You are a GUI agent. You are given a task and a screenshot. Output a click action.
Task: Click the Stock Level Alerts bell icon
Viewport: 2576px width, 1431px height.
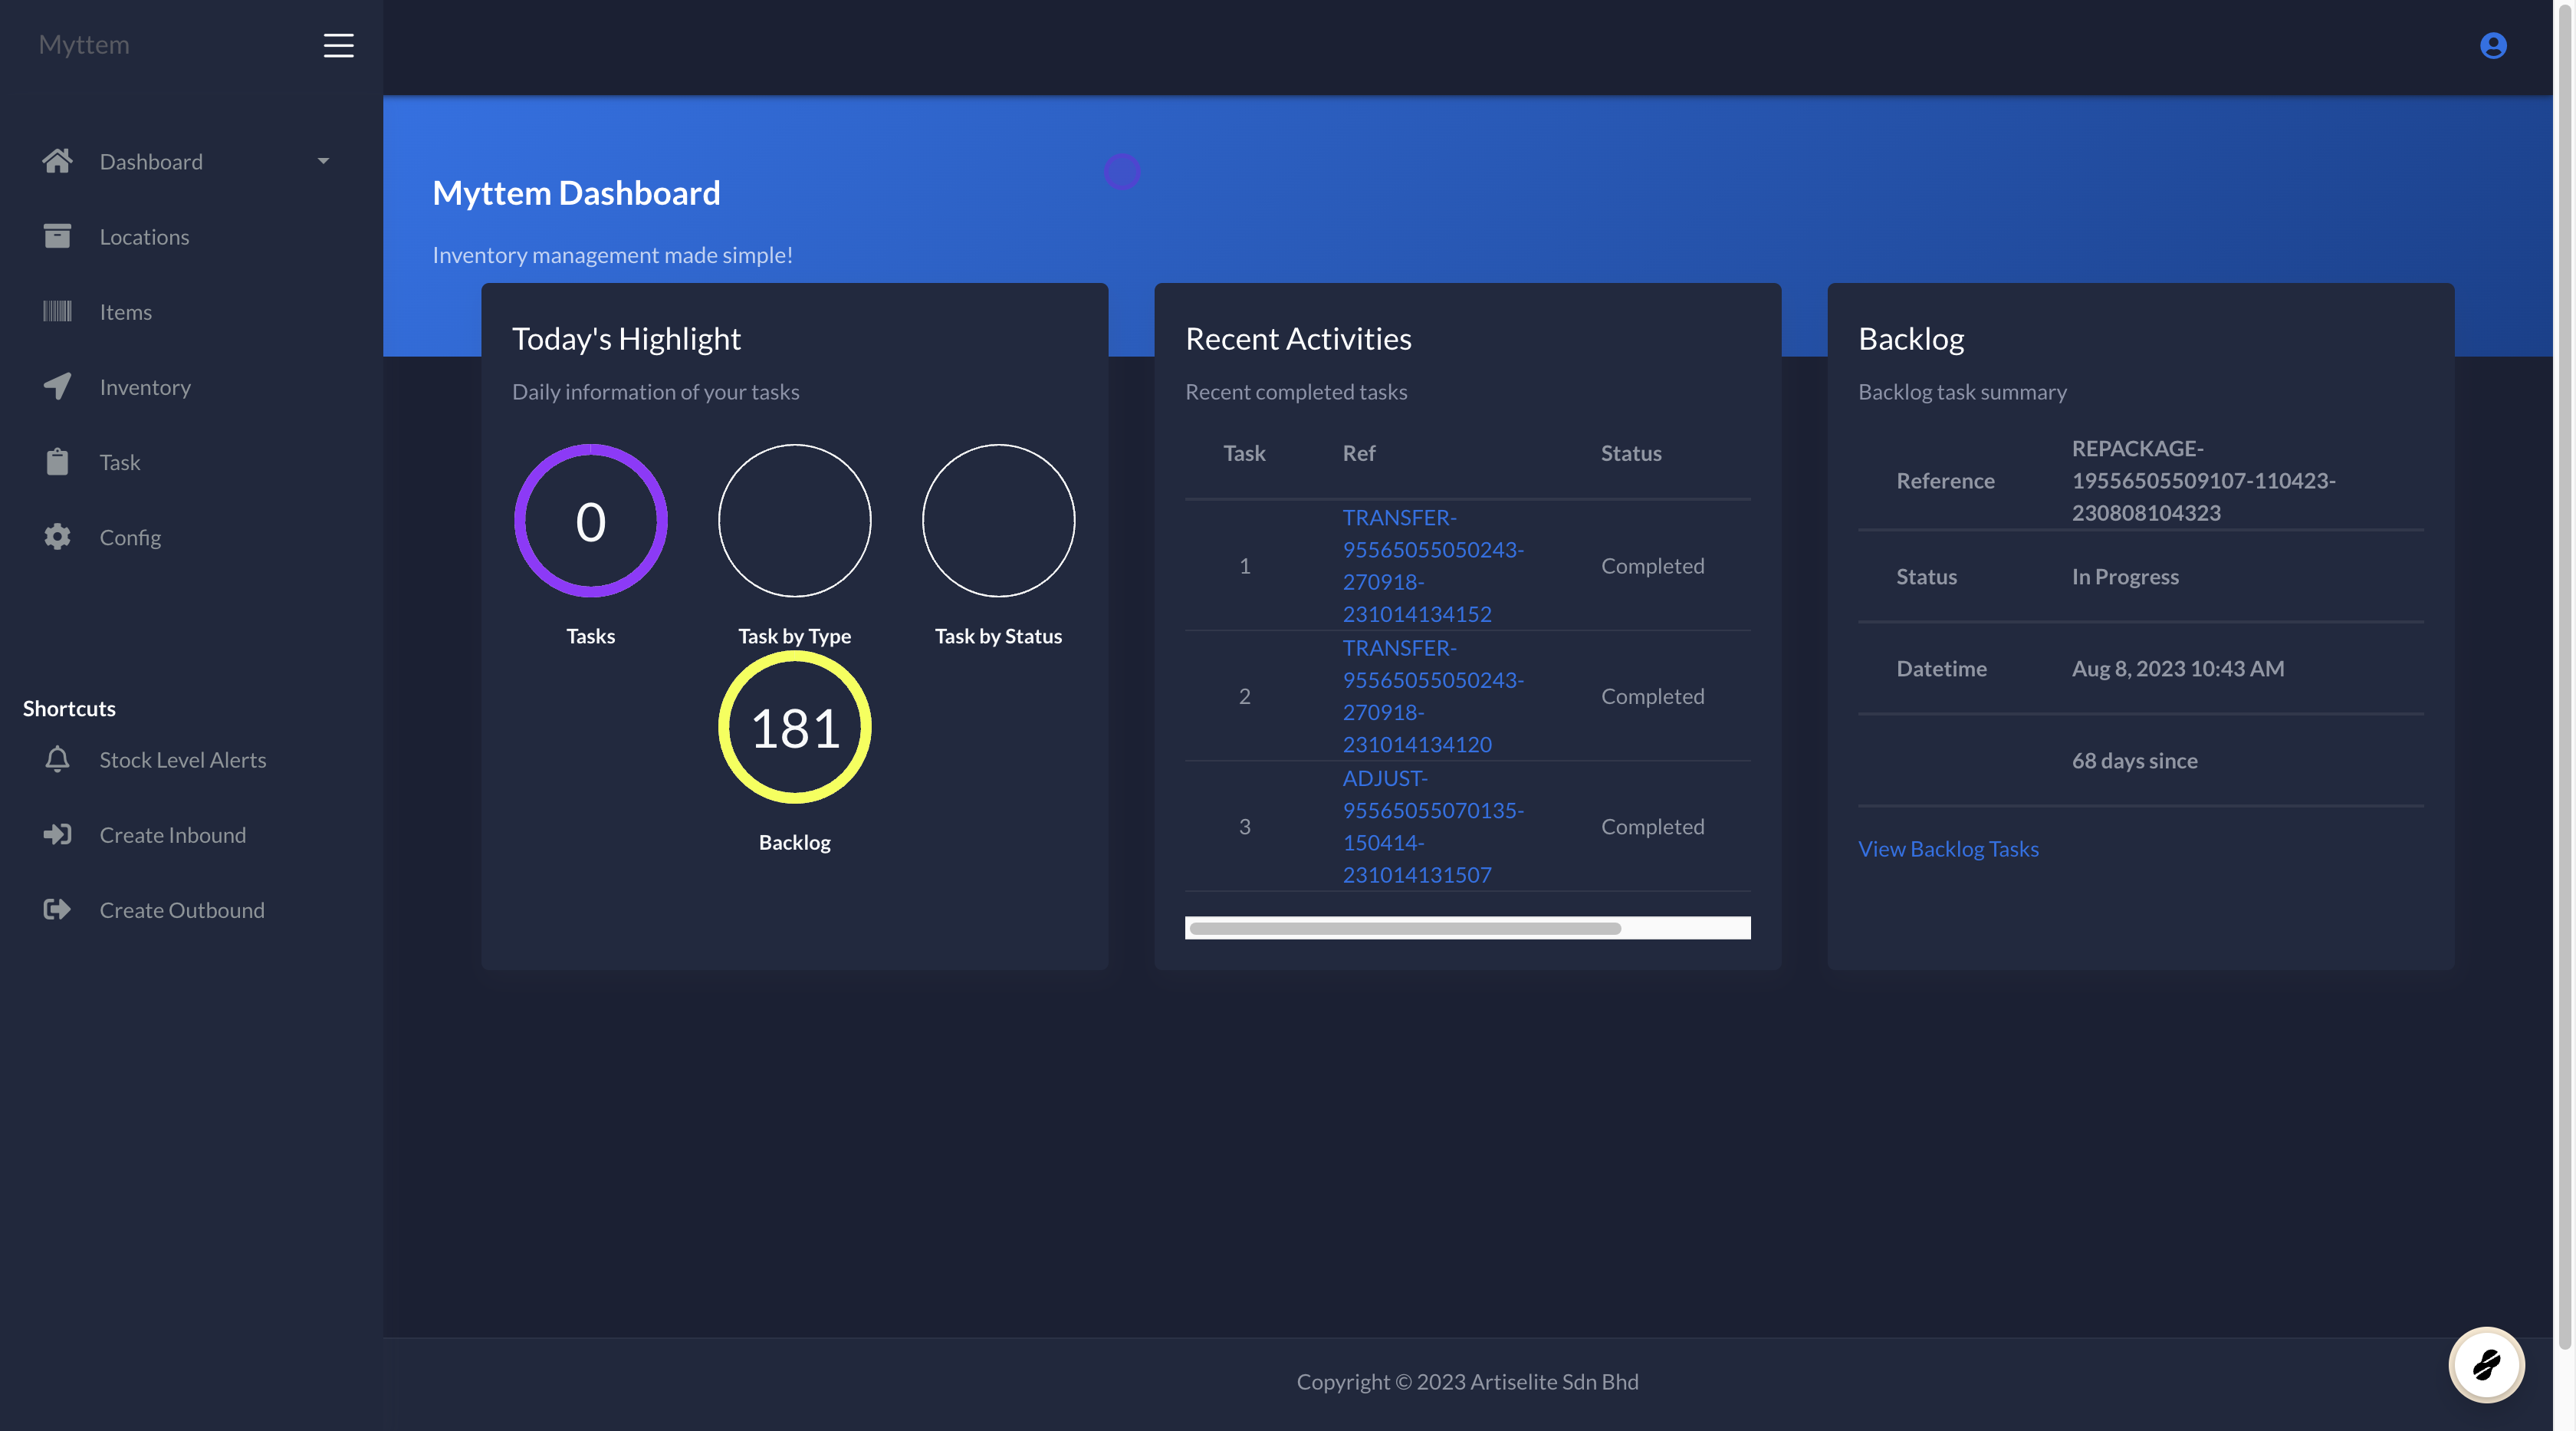tap(57, 759)
